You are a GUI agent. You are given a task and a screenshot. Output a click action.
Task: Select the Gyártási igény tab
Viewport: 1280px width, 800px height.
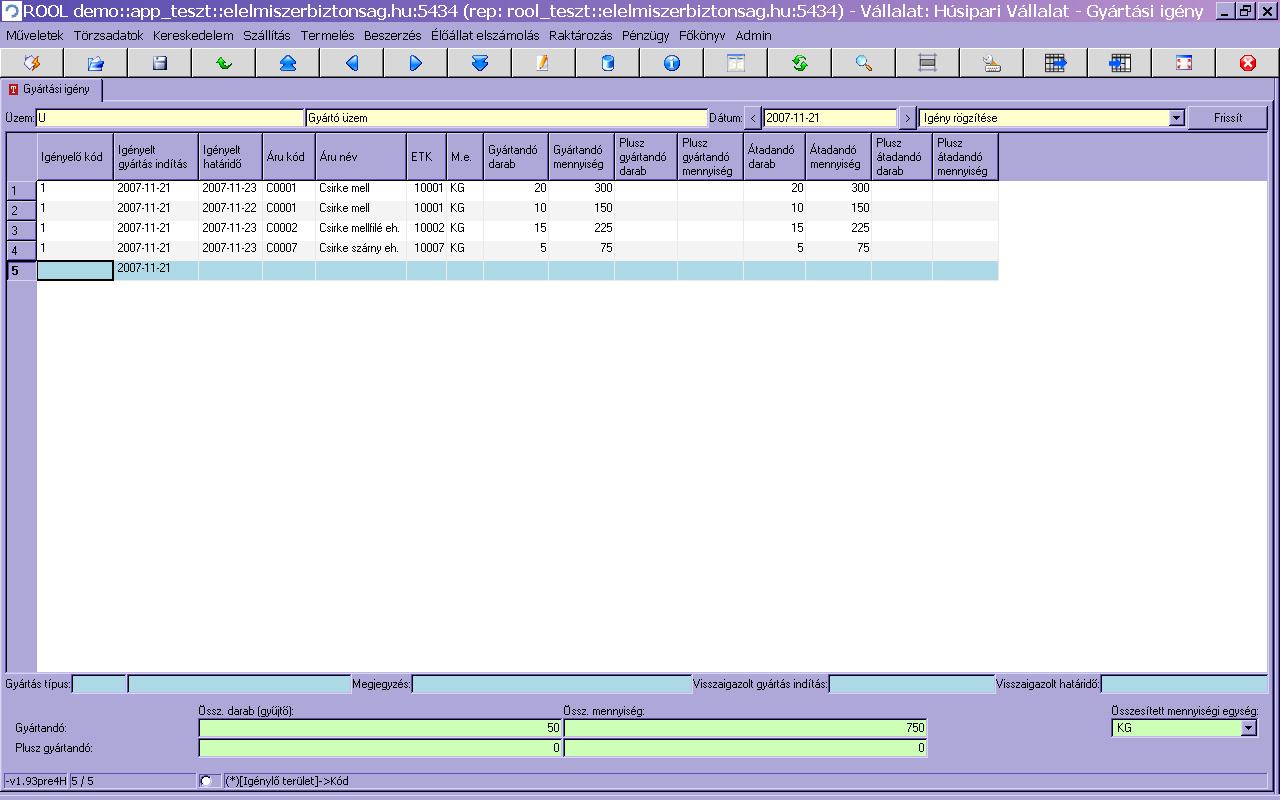pos(51,90)
